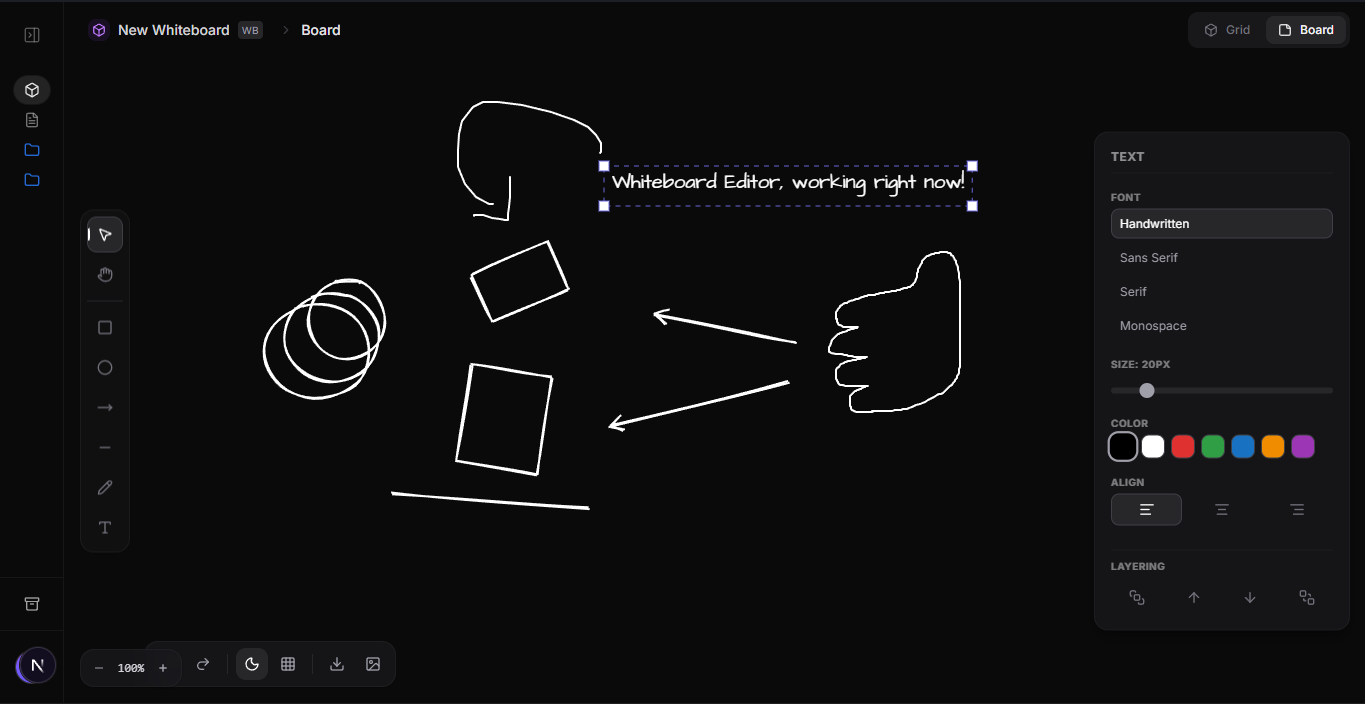Screen dimensions: 1365x704
Task: Choose the Sans Serif font option
Action: pyautogui.click(x=1148, y=257)
